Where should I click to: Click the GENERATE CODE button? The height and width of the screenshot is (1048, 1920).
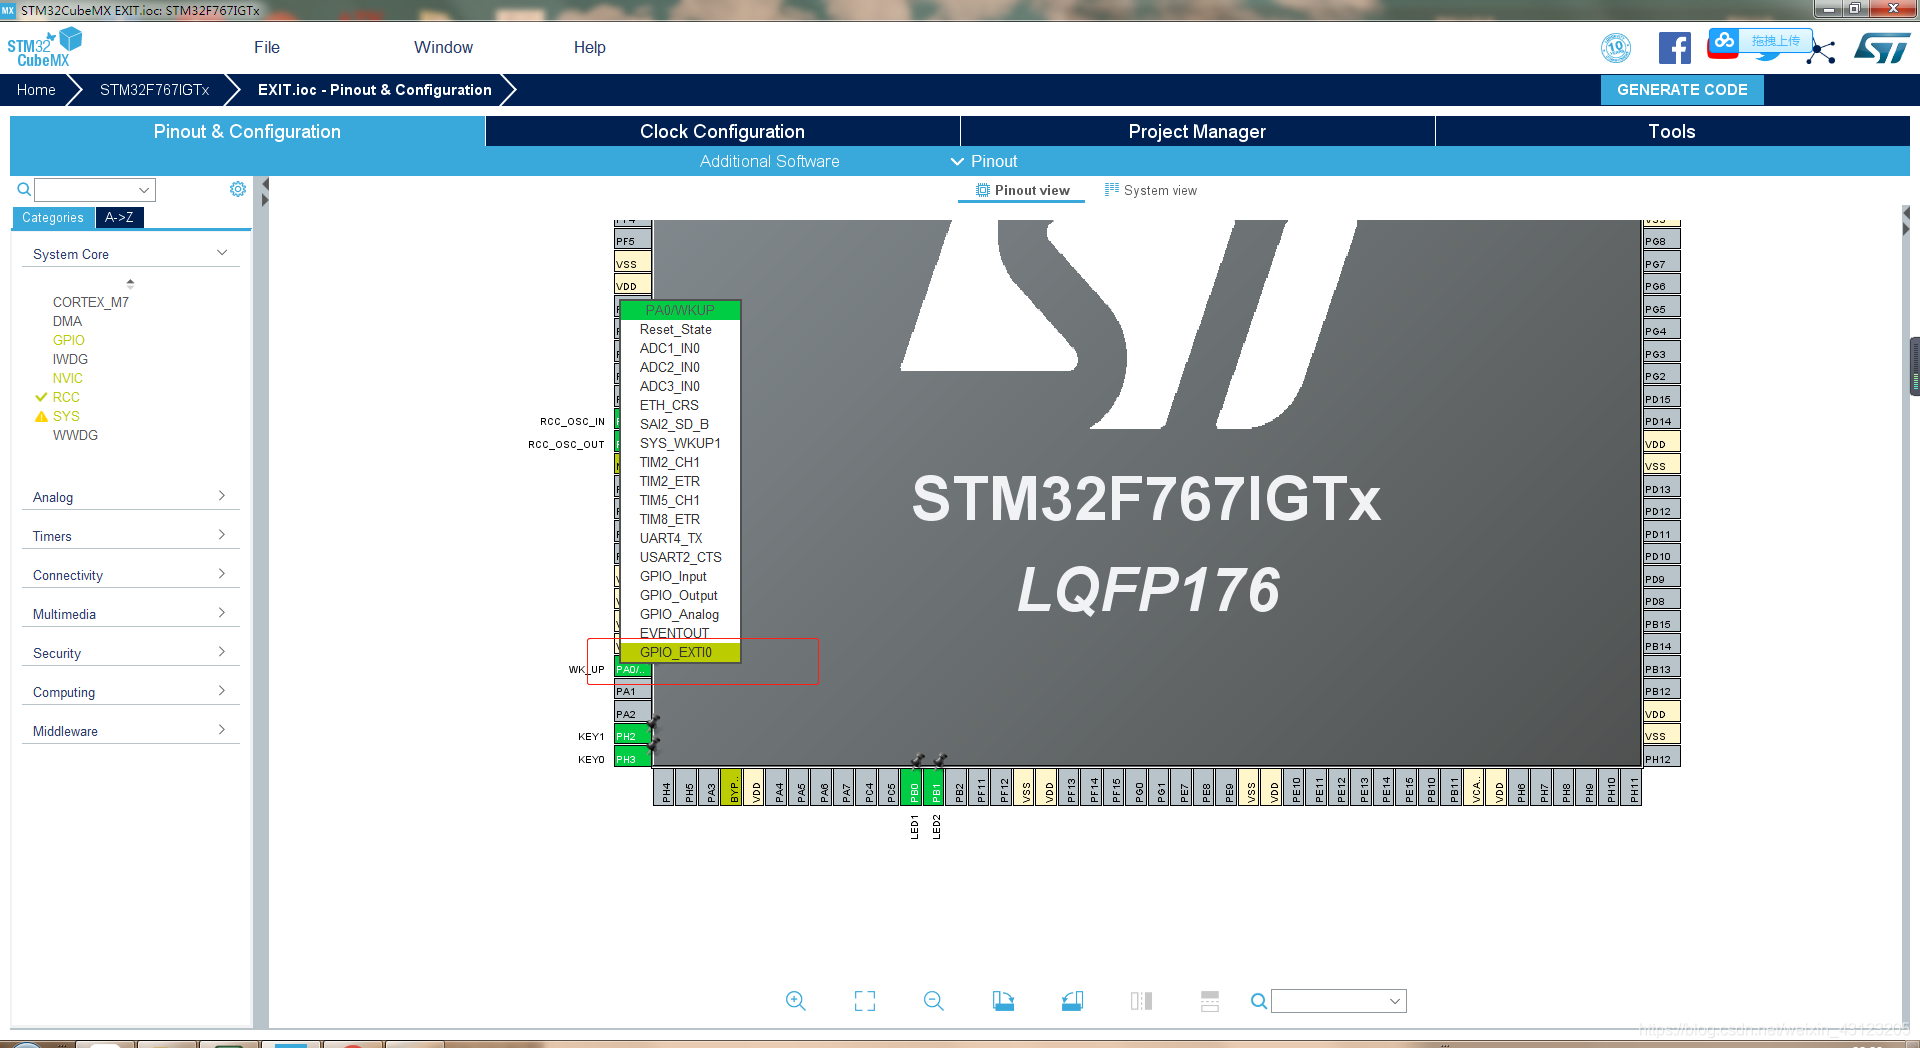(1682, 89)
